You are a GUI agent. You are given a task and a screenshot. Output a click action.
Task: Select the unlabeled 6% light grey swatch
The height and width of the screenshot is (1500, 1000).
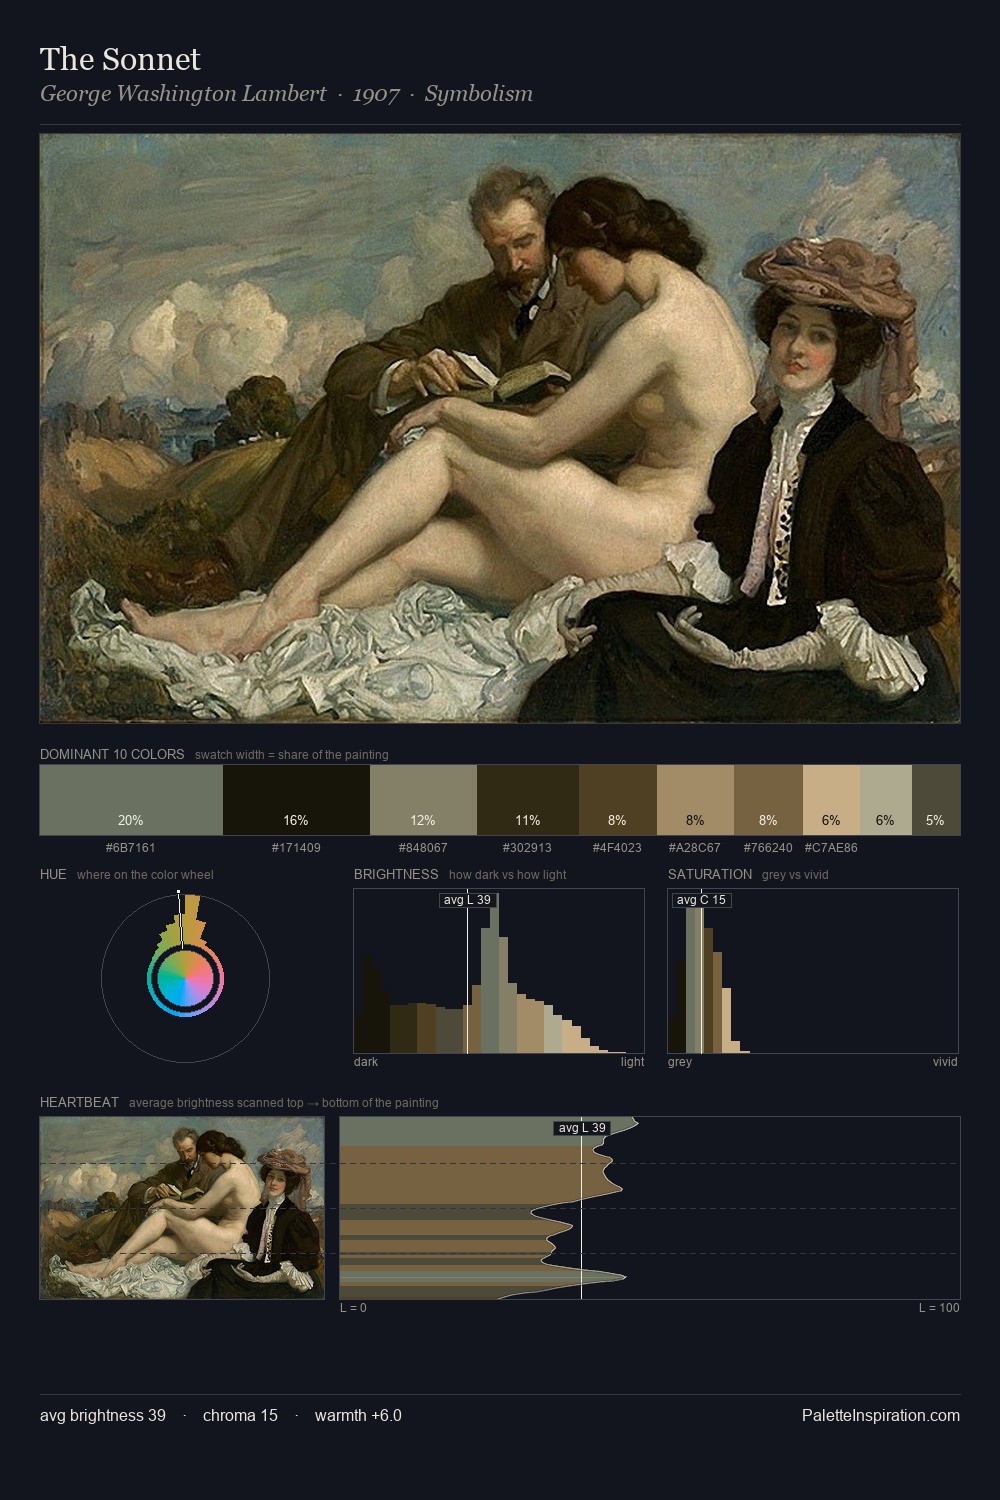click(886, 800)
